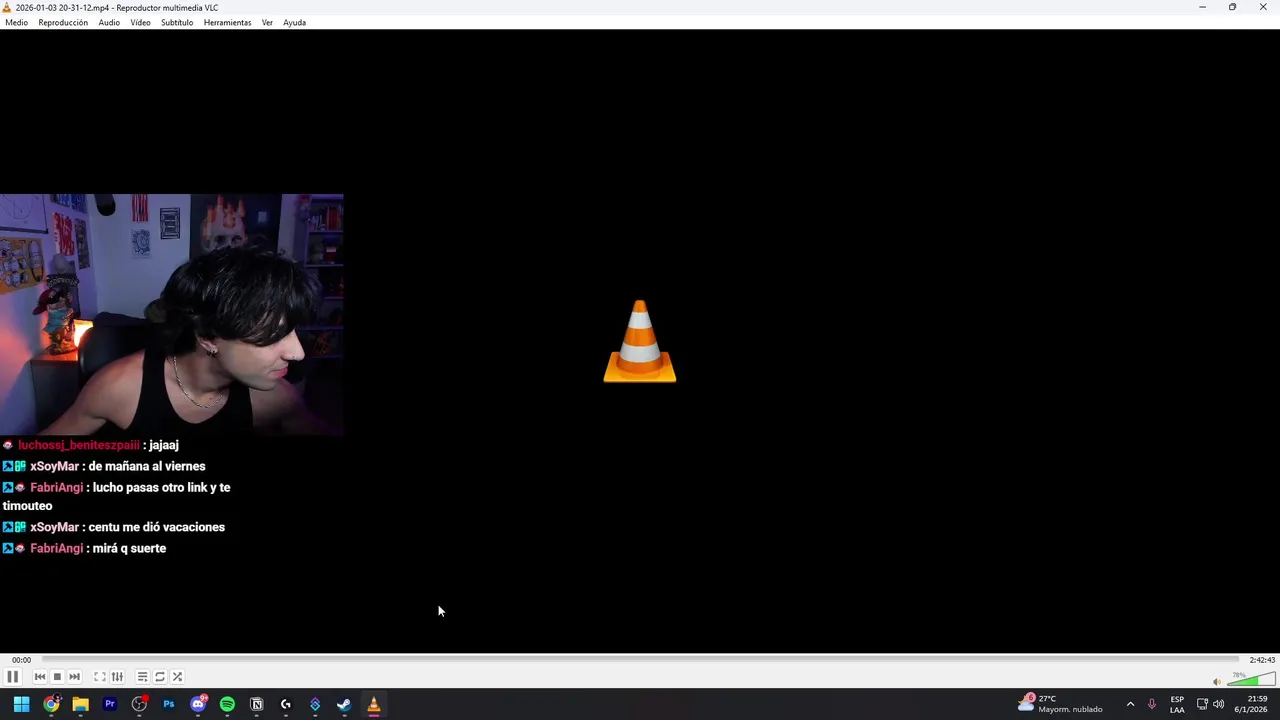Pause the video with the pause button
The image size is (1280, 720).
tap(12, 677)
